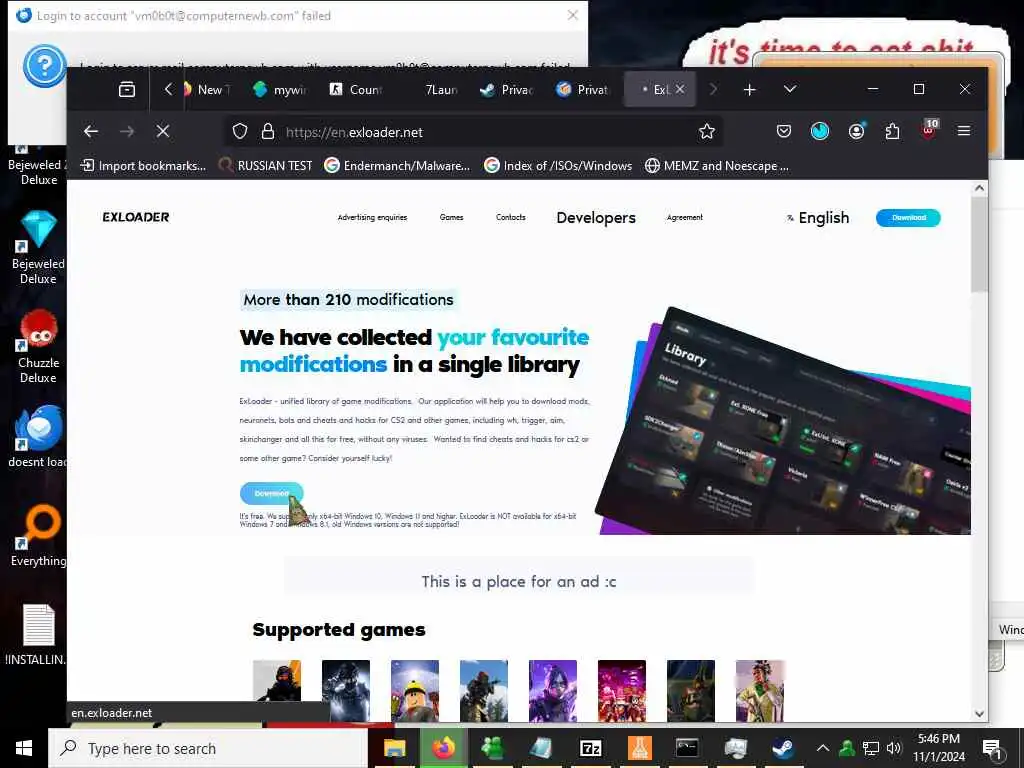
Task: Switch to the mywin tab
Action: pos(281,89)
